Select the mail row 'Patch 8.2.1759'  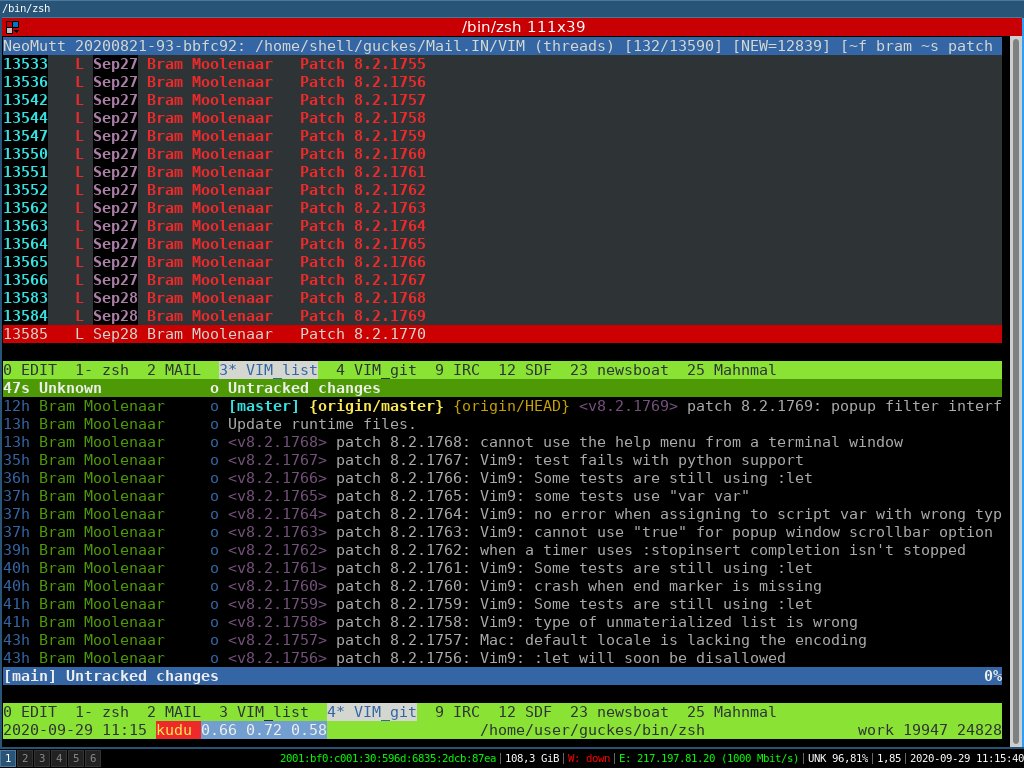pos(502,136)
